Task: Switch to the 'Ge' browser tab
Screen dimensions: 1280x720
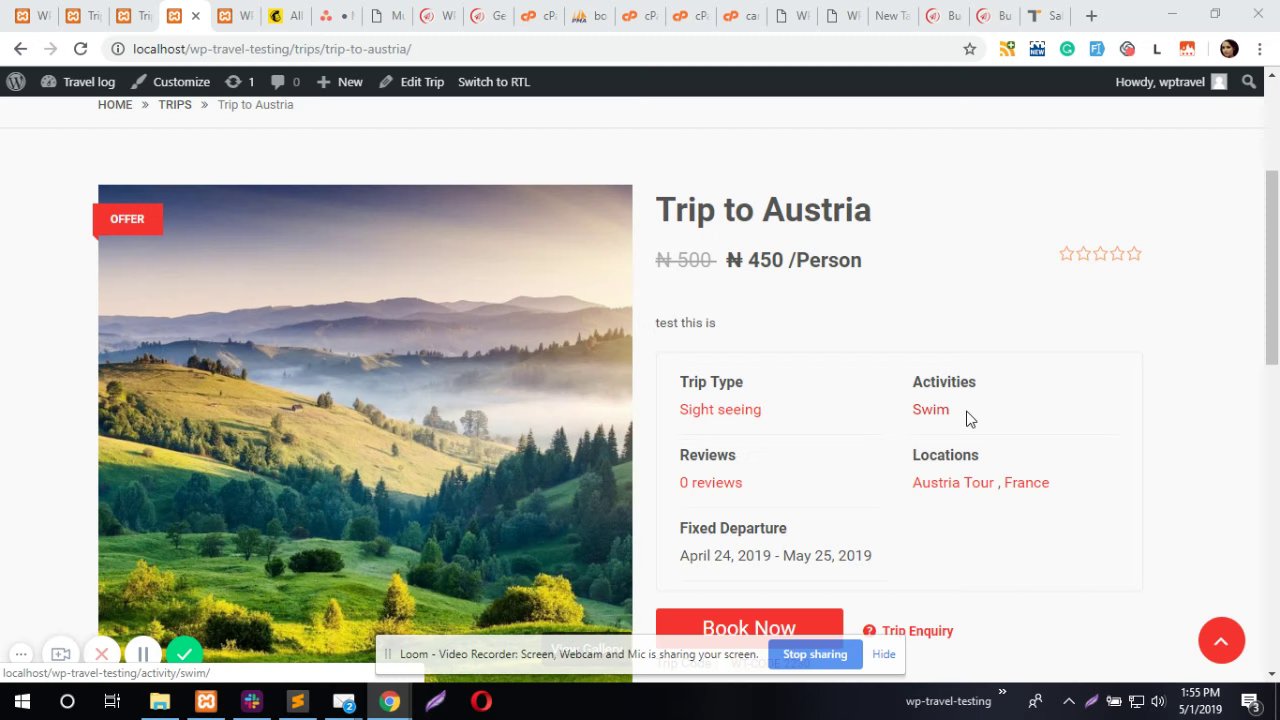Action: click(487, 16)
